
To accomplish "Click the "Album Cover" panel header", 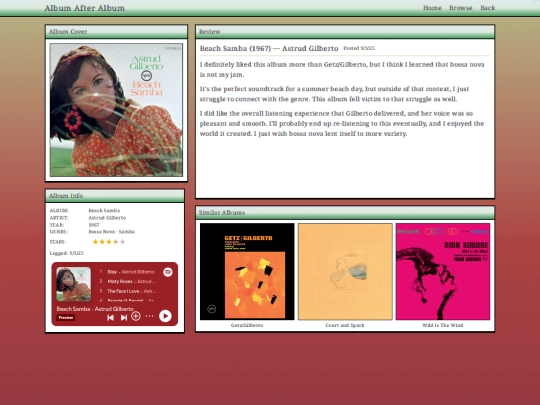I will point(116,32).
